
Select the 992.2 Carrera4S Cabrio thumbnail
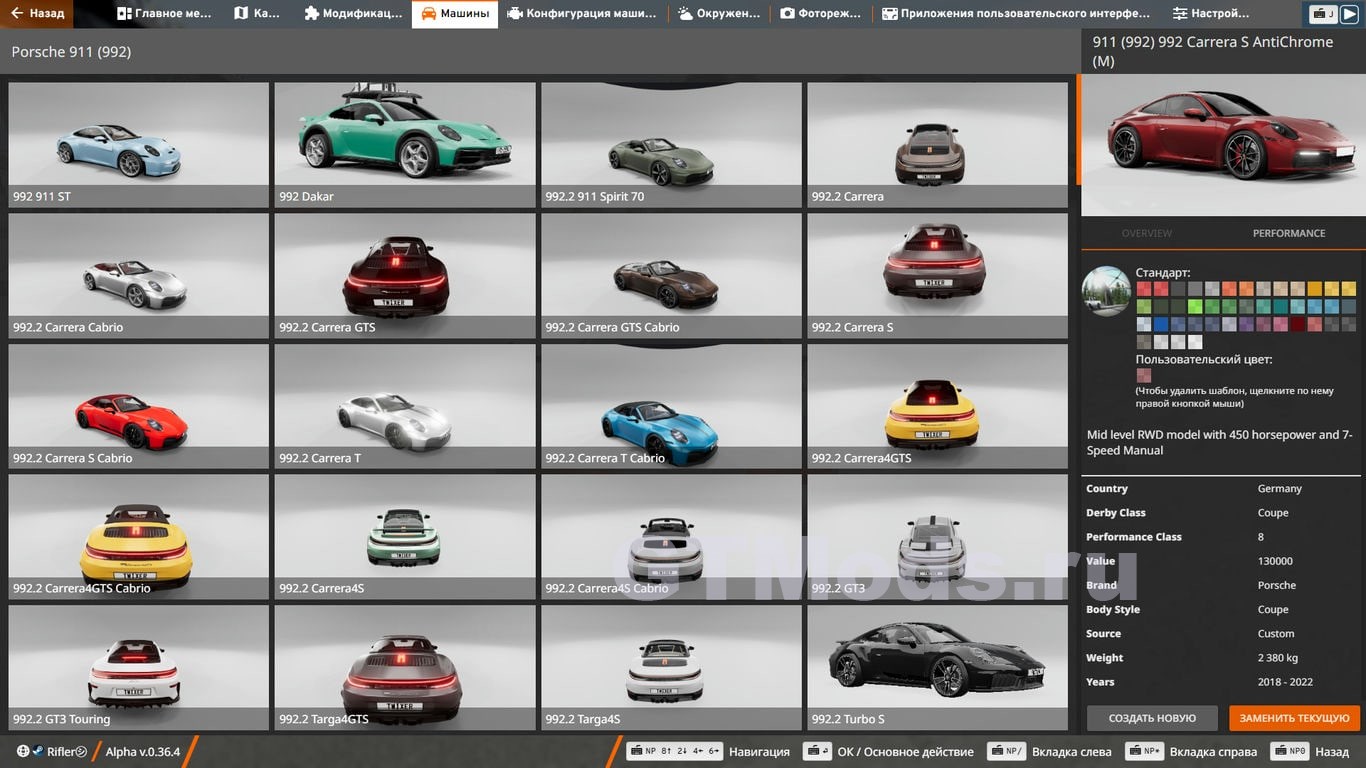(671, 537)
